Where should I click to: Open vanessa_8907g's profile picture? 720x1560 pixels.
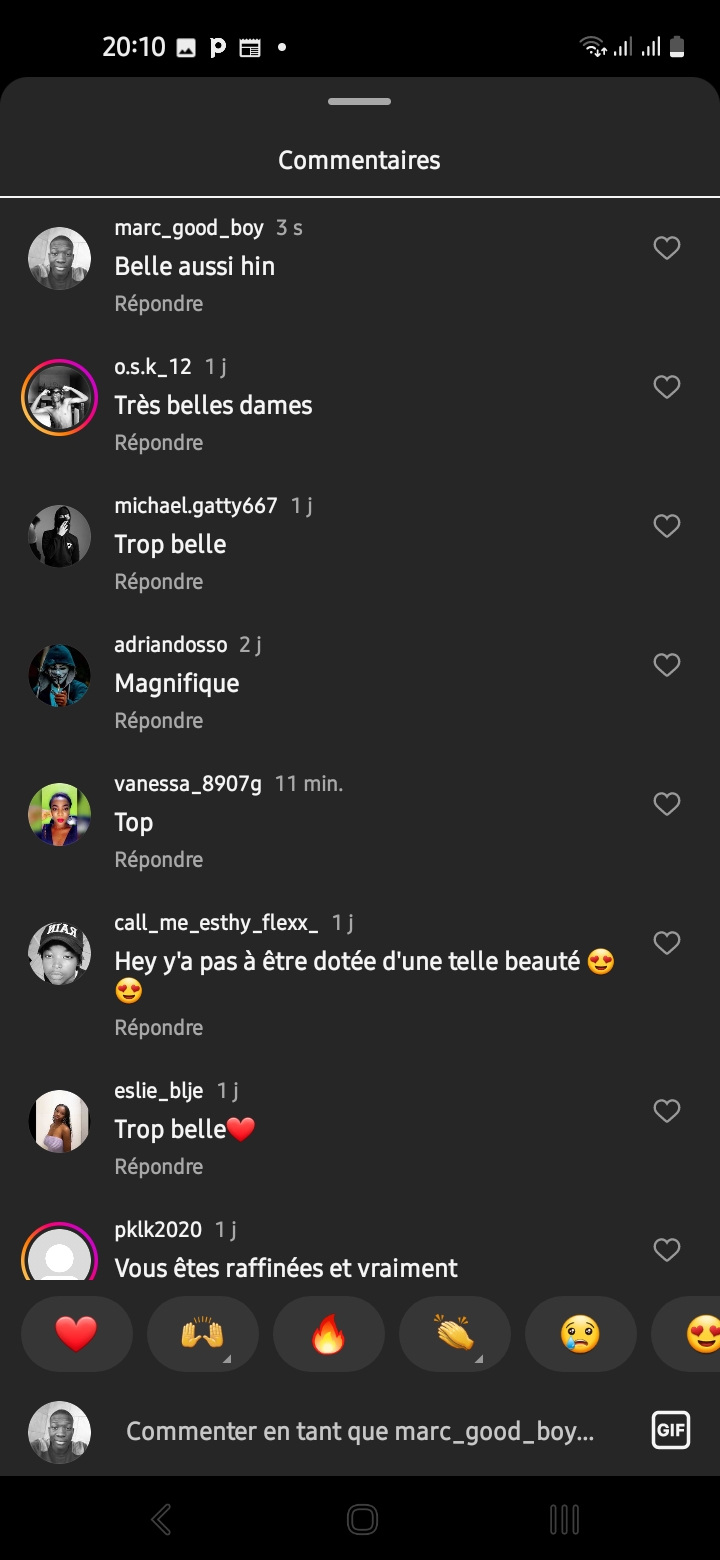[59, 814]
